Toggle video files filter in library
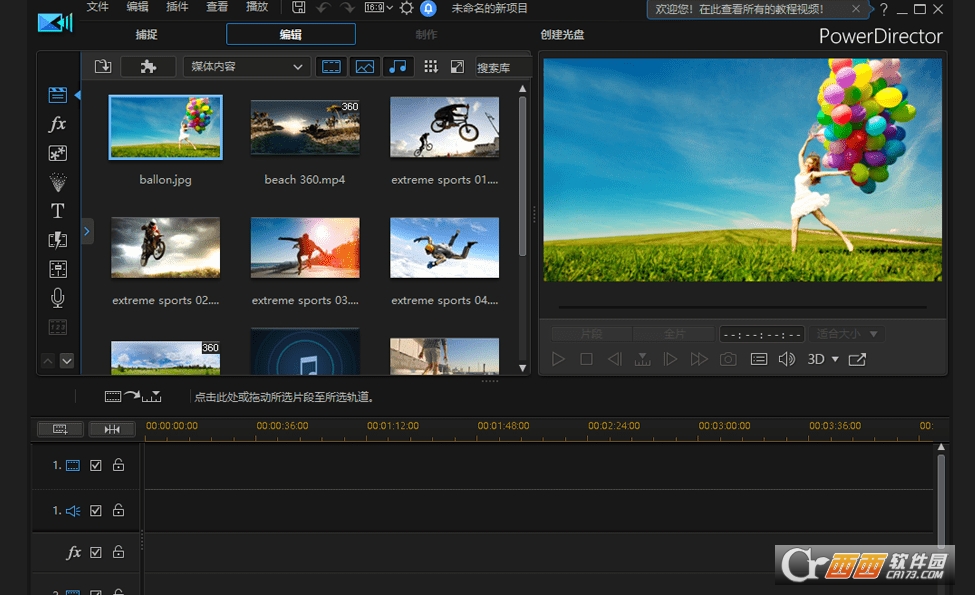This screenshot has width=975, height=595. click(331, 67)
